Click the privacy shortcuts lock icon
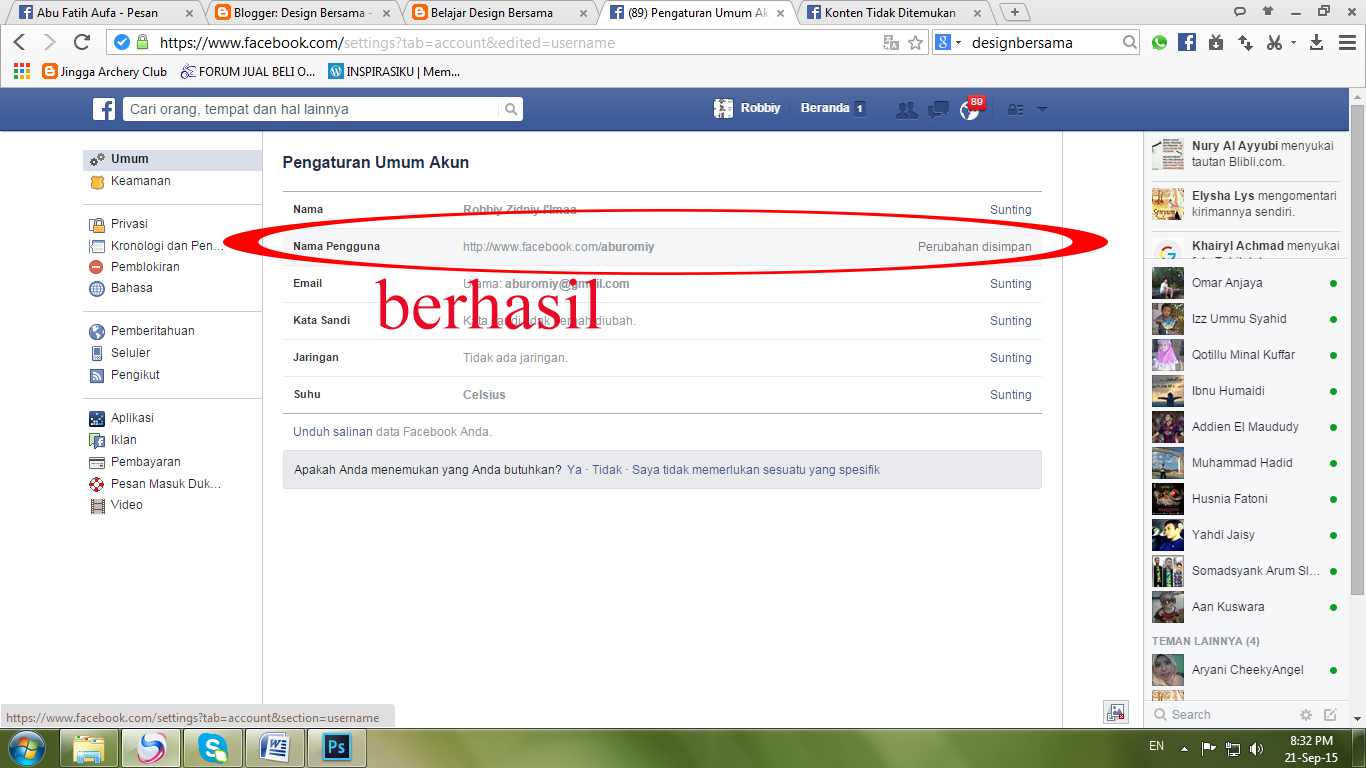This screenshot has height=768, width=1366. pos(1014,109)
